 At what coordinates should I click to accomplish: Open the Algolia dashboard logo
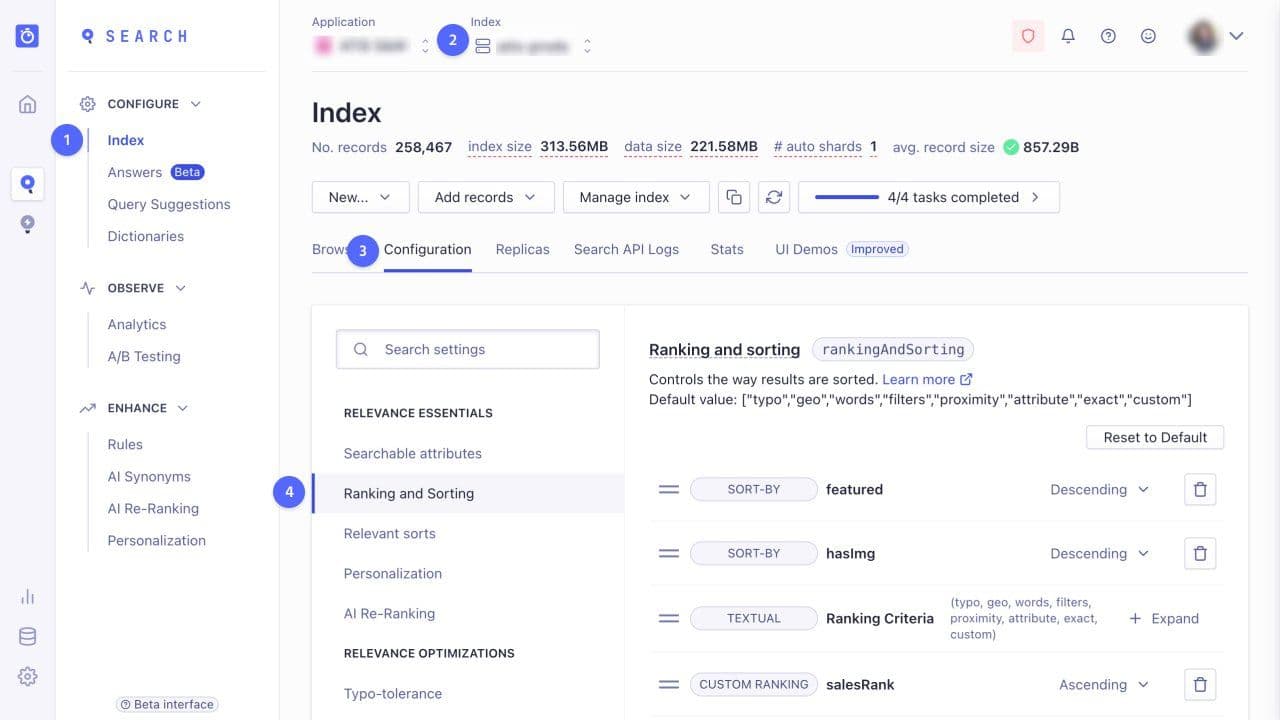[x=28, y=36]
